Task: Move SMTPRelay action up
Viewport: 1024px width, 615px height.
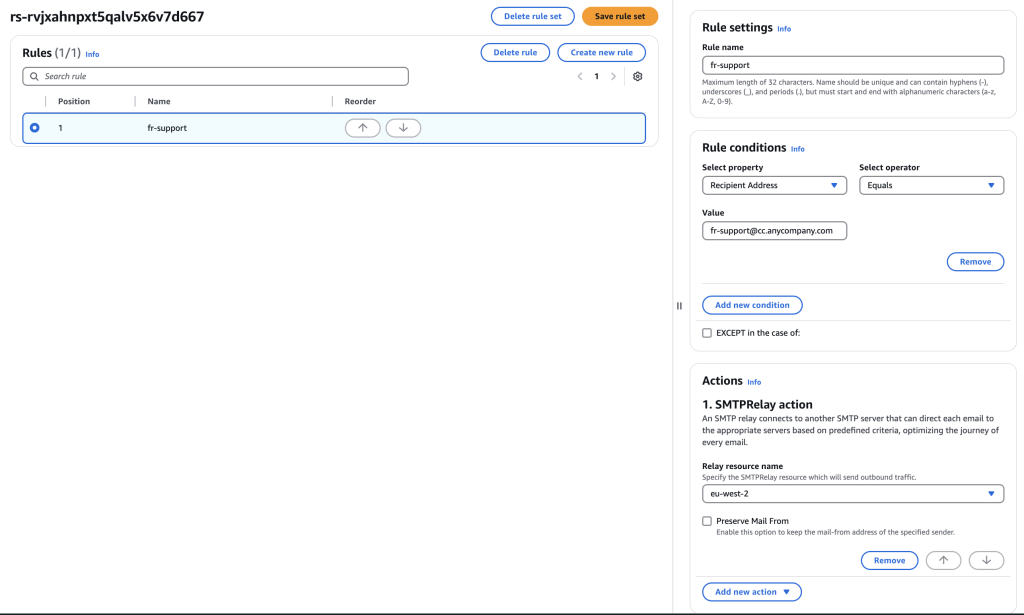Action: coord(943,560)
